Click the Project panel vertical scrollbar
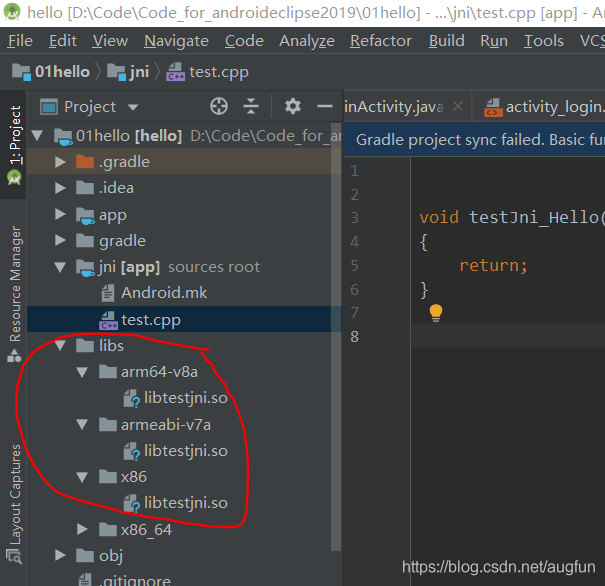605x586 pixels. (336, 338)
